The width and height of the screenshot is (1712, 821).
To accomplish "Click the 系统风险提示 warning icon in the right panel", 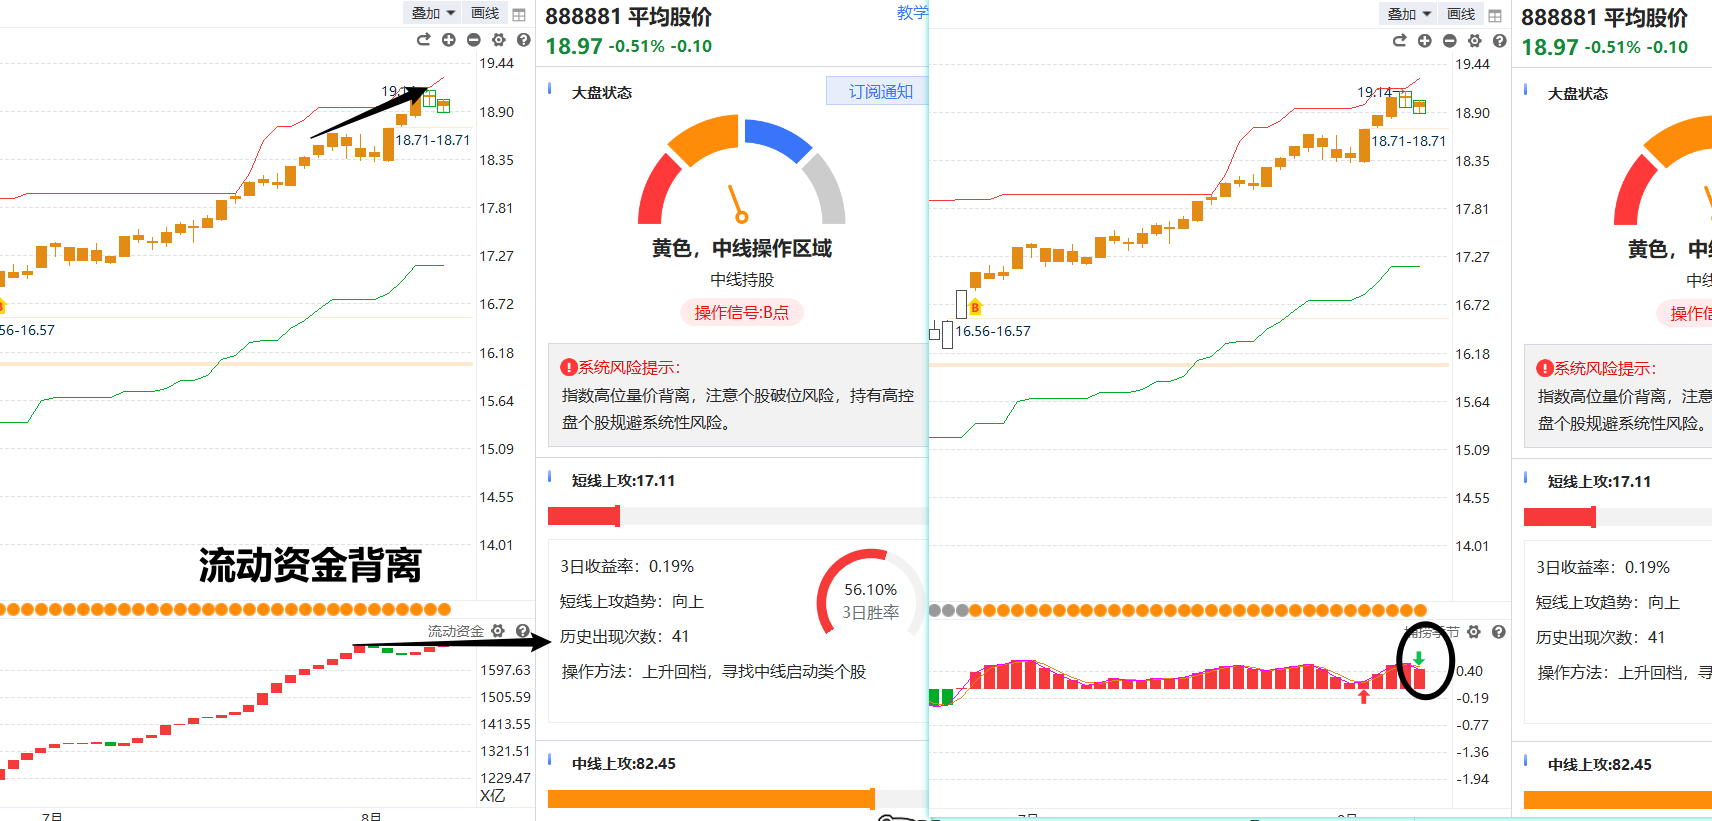I will pyautogui.click(x=1545, y=368).
